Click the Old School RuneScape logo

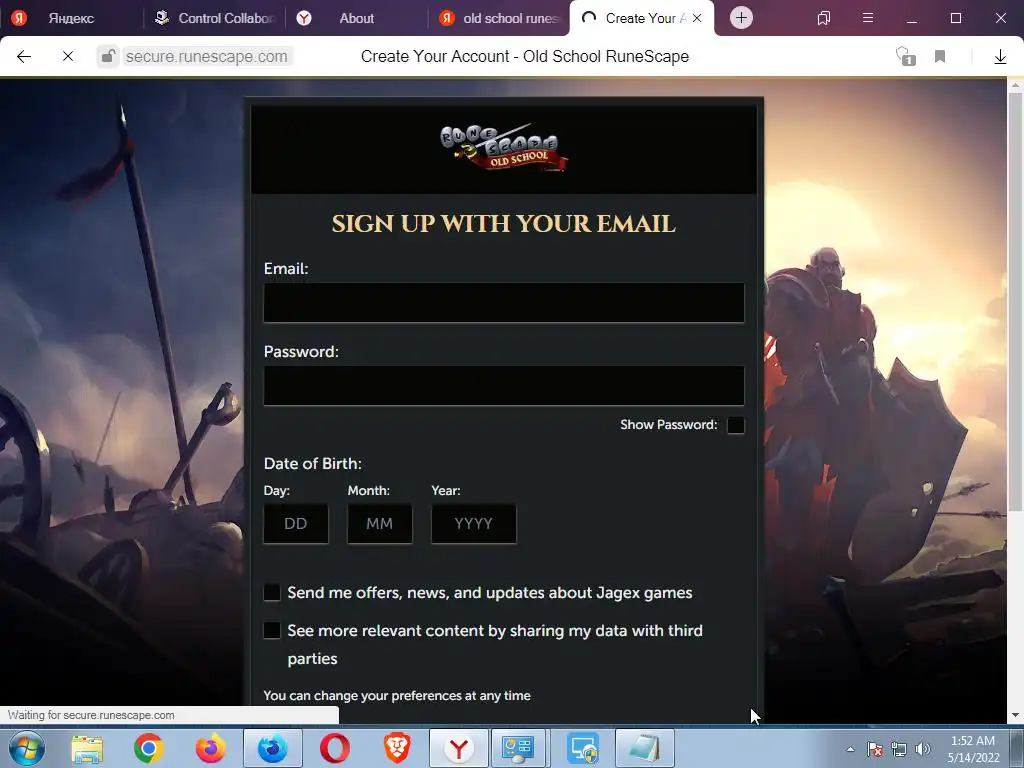(504, 148)
